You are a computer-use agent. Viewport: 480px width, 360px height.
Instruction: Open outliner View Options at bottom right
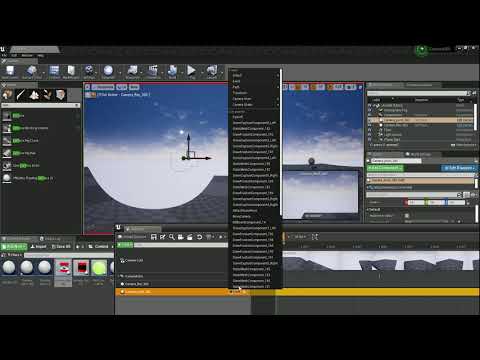pos(463,145)
